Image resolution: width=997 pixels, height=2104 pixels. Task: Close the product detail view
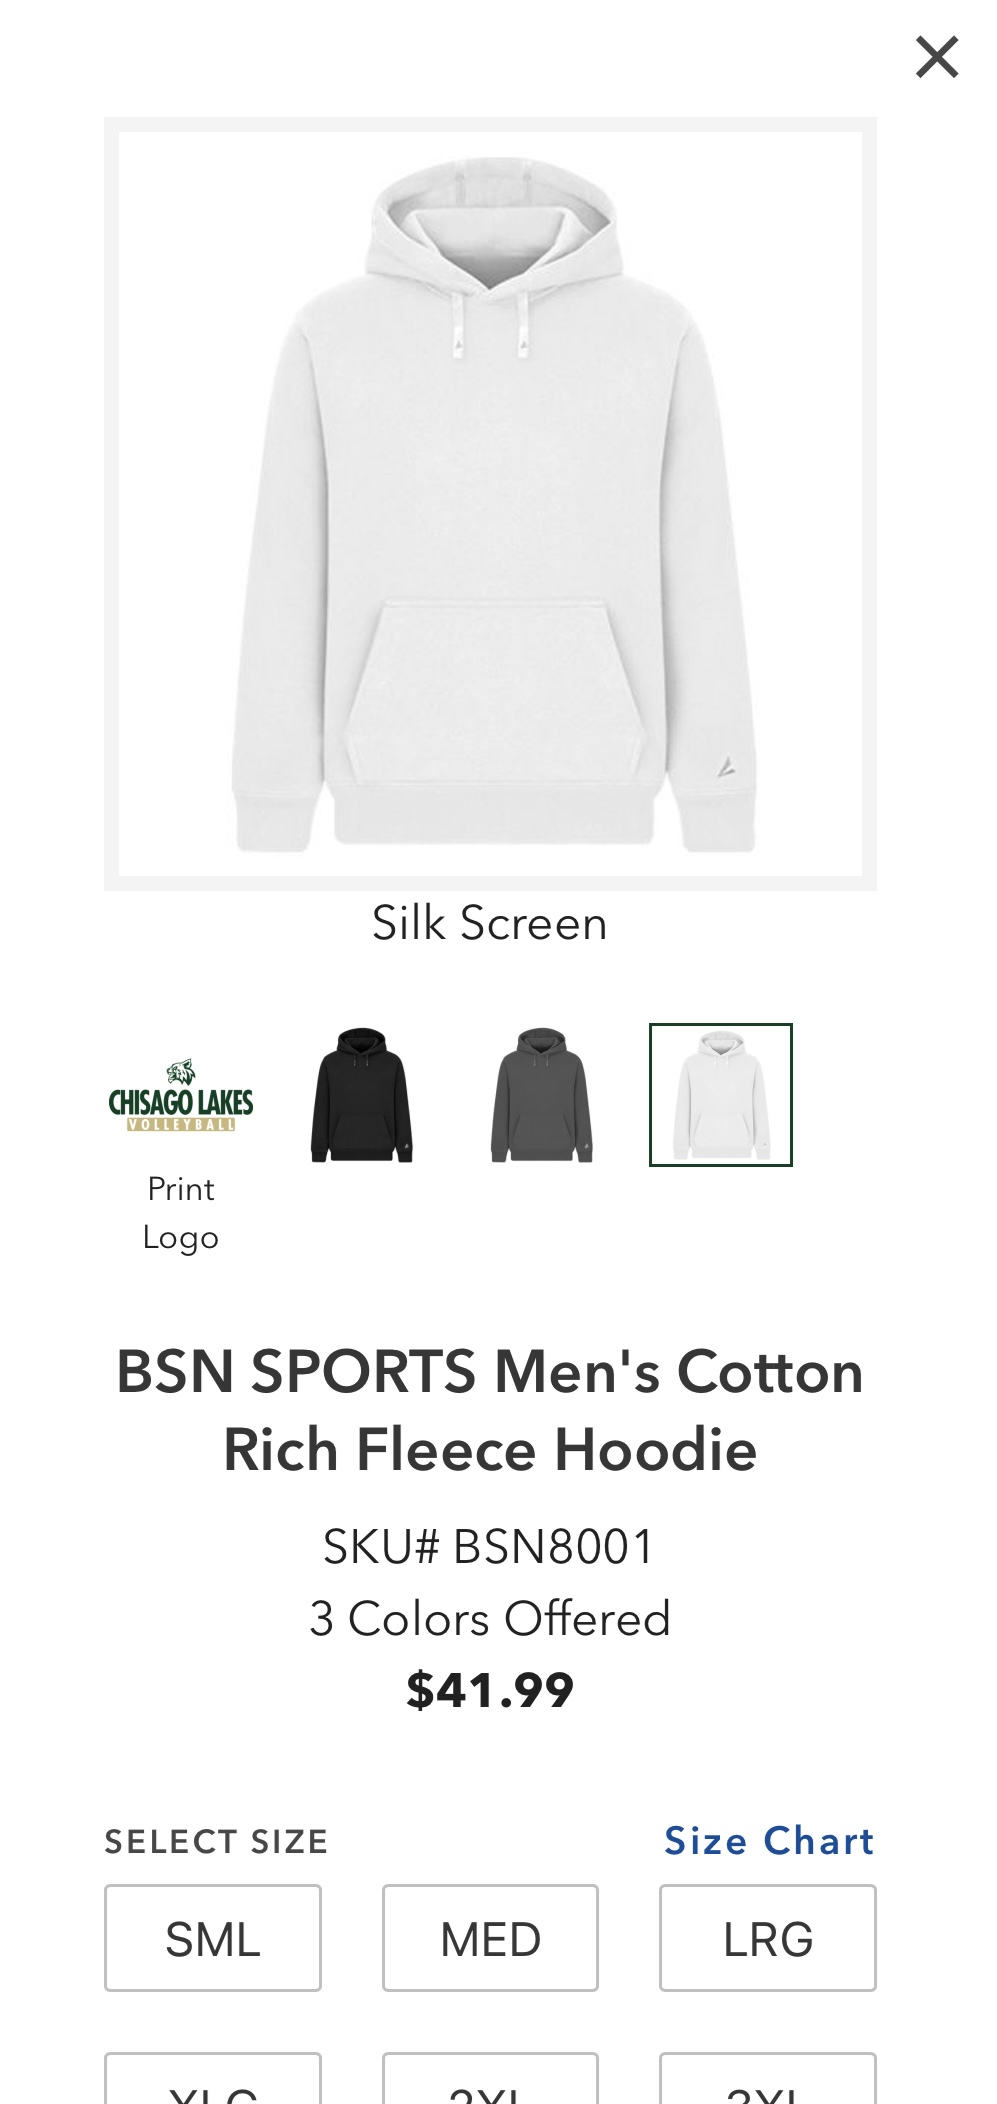pyautogui.click(x=937, y=57)
